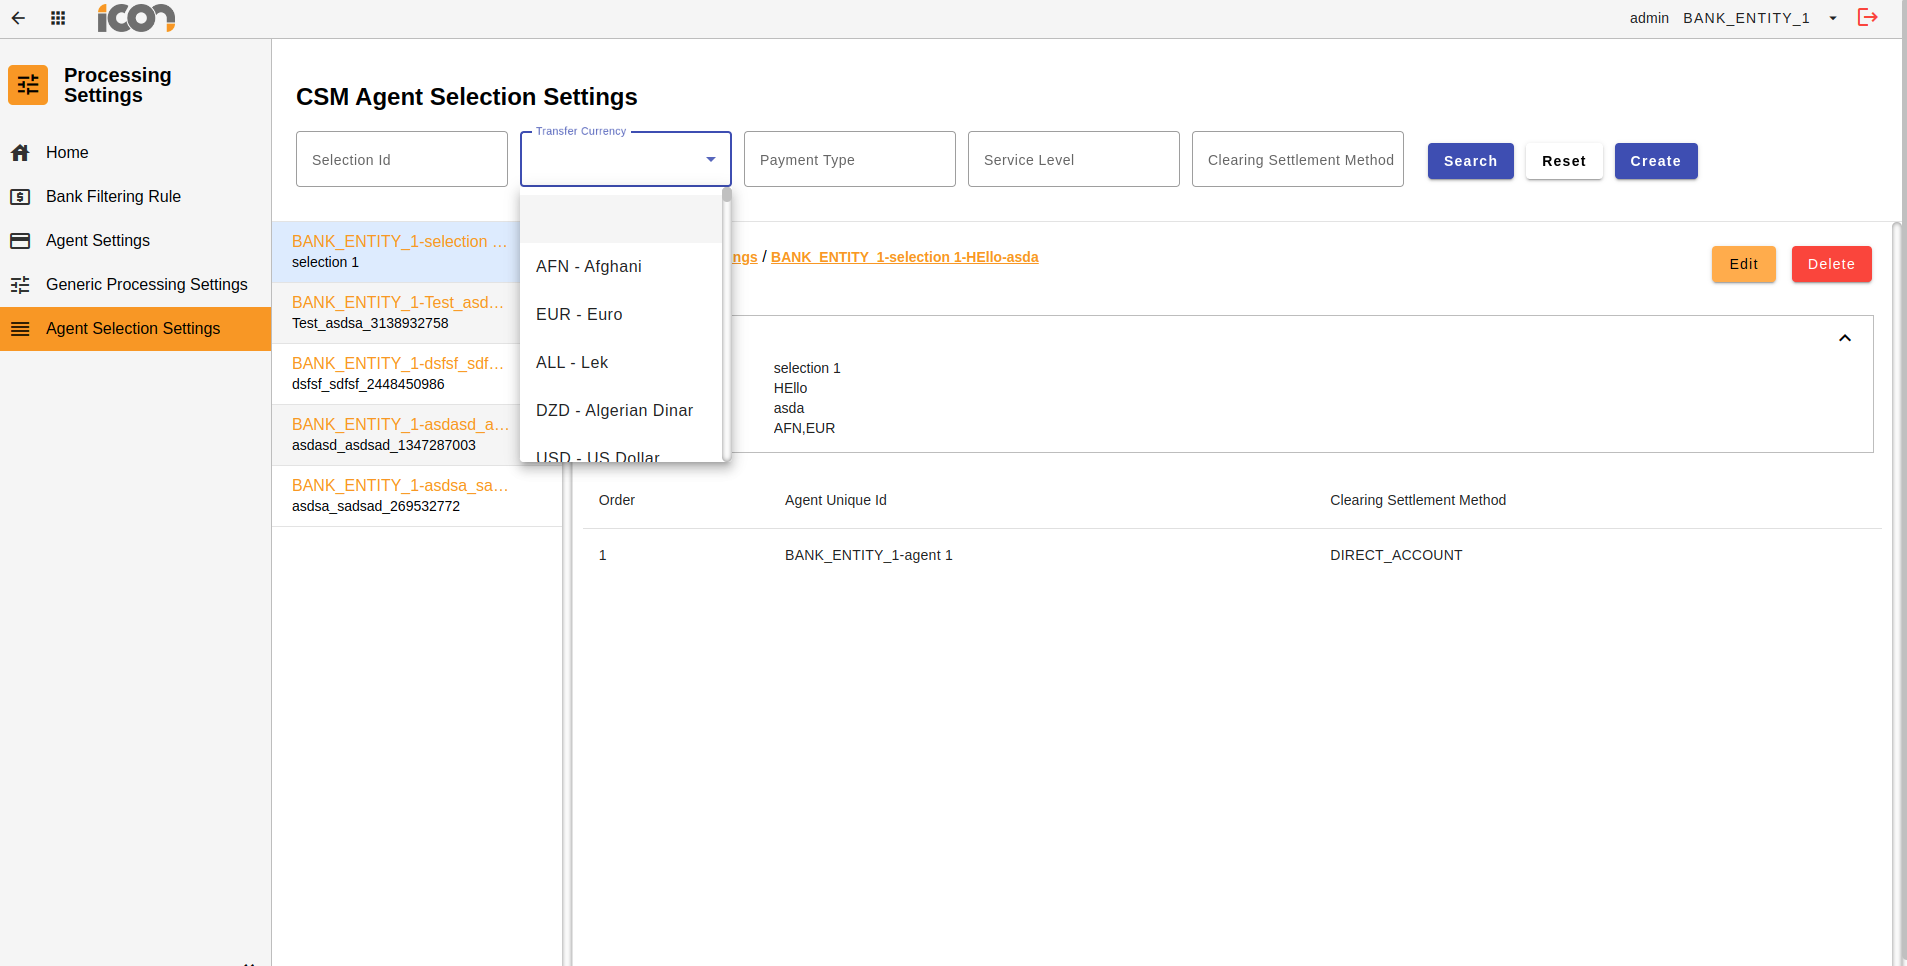Click the Agent Settings card icon
The height and width of the screenshot is (966, 1907).
pyautogui.click(x=22, y=240)
